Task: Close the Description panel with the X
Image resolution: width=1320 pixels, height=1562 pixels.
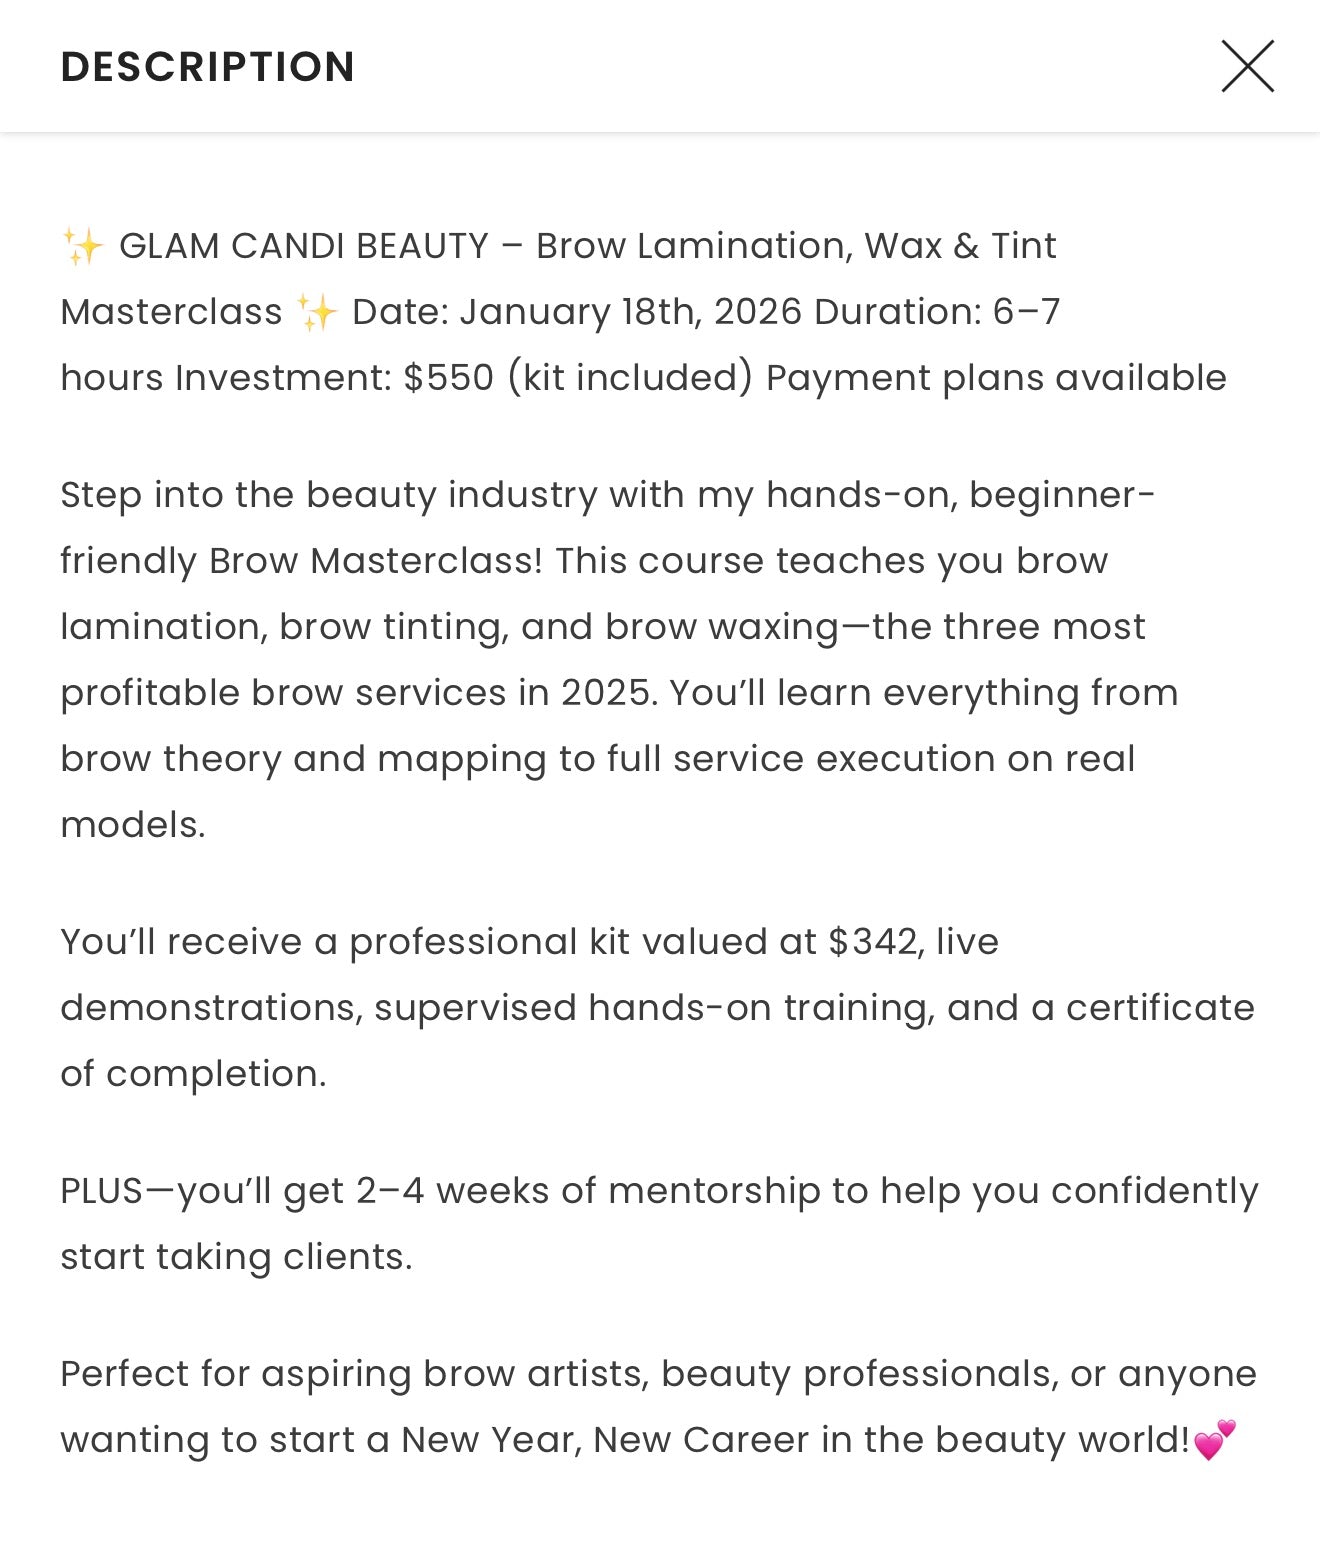Action: tap(1247, 66)
